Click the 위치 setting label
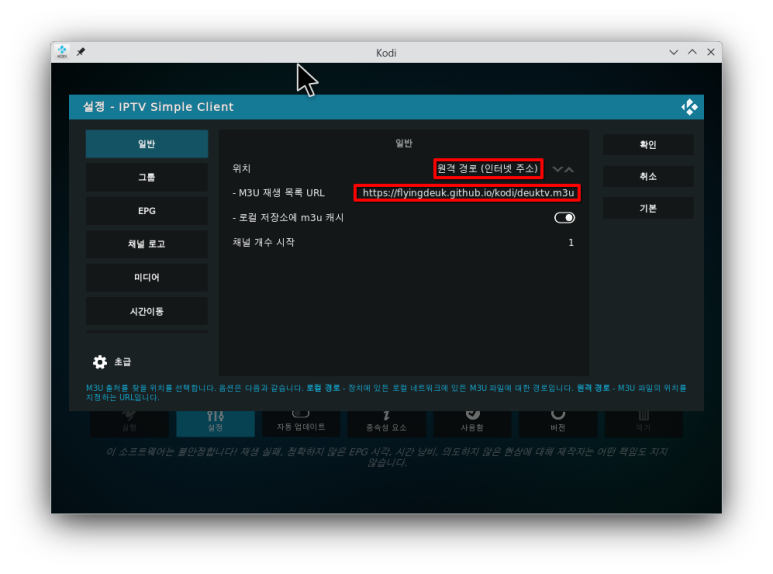 tap(242, 169)
